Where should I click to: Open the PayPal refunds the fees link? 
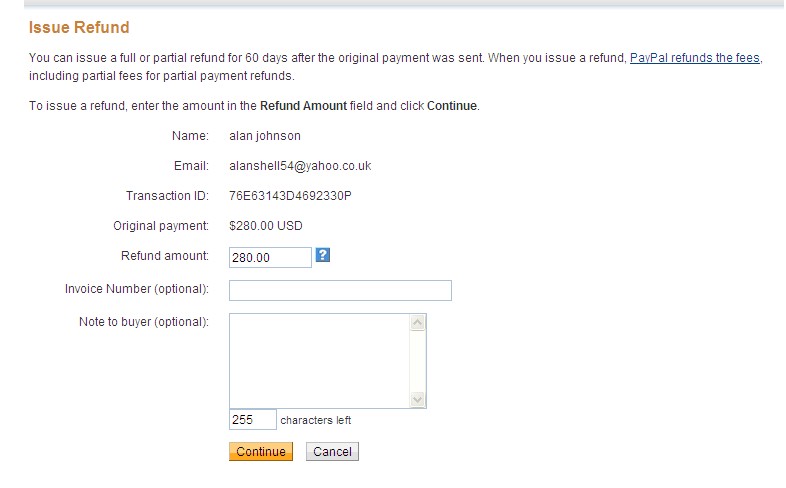(x=695, y=59)
